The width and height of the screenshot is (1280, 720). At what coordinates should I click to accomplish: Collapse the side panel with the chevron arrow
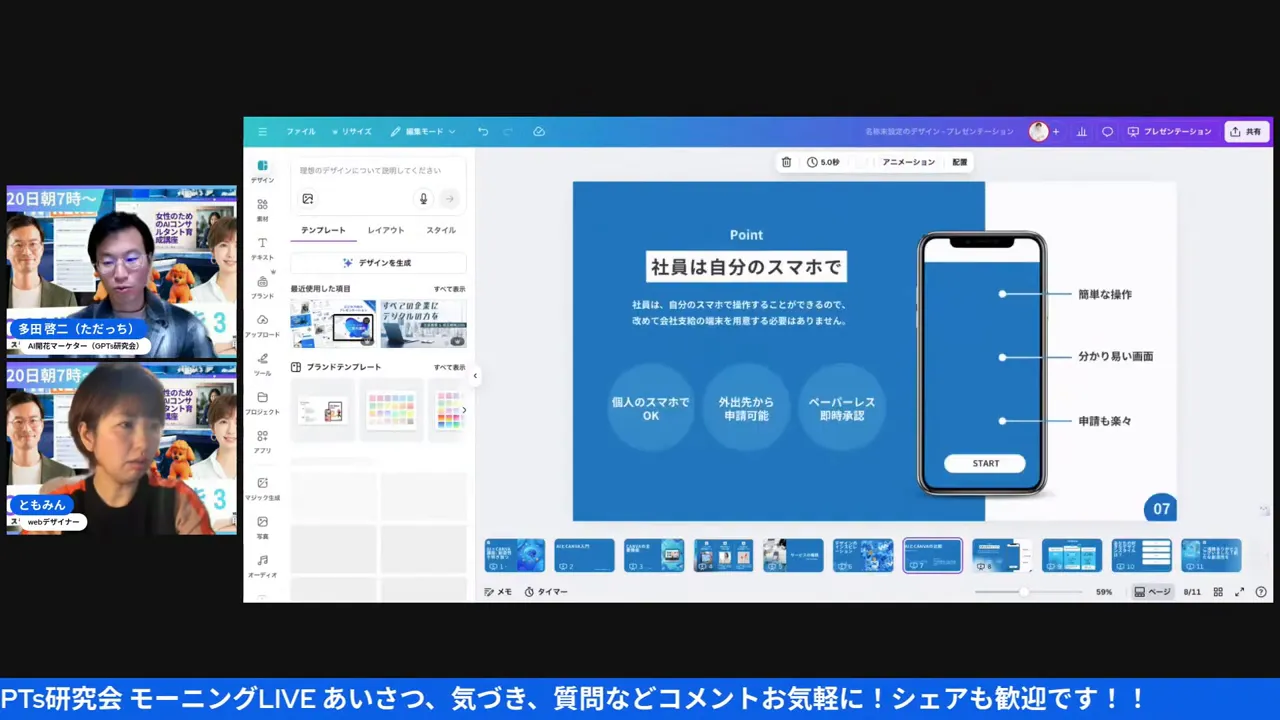[475, 376]
